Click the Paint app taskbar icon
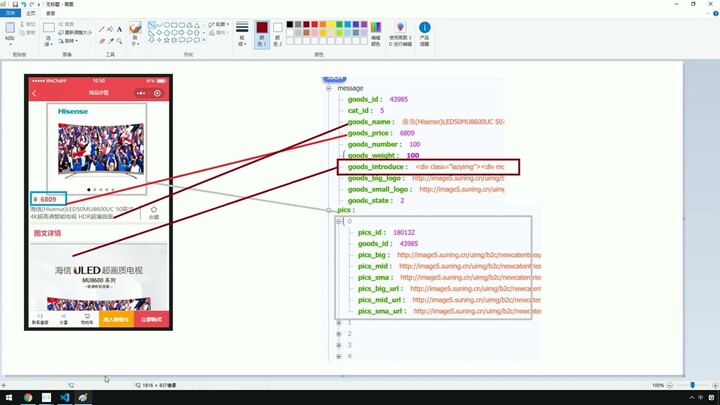The height and width of the screenshot is (405, 720). [x=83, y=398]
